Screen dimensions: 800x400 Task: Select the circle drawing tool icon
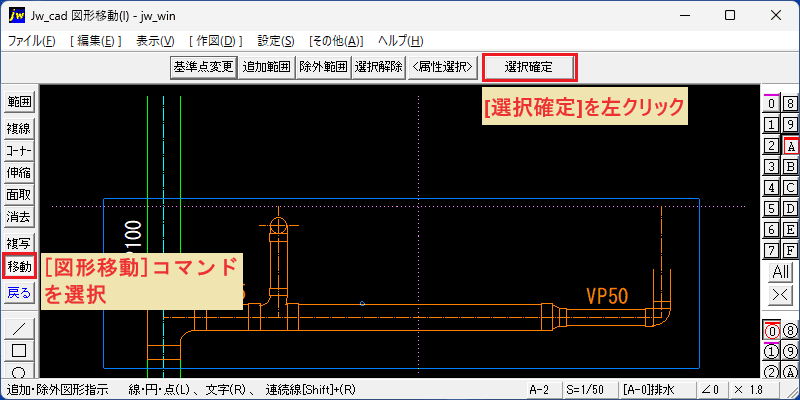click(x=18, y=371)
